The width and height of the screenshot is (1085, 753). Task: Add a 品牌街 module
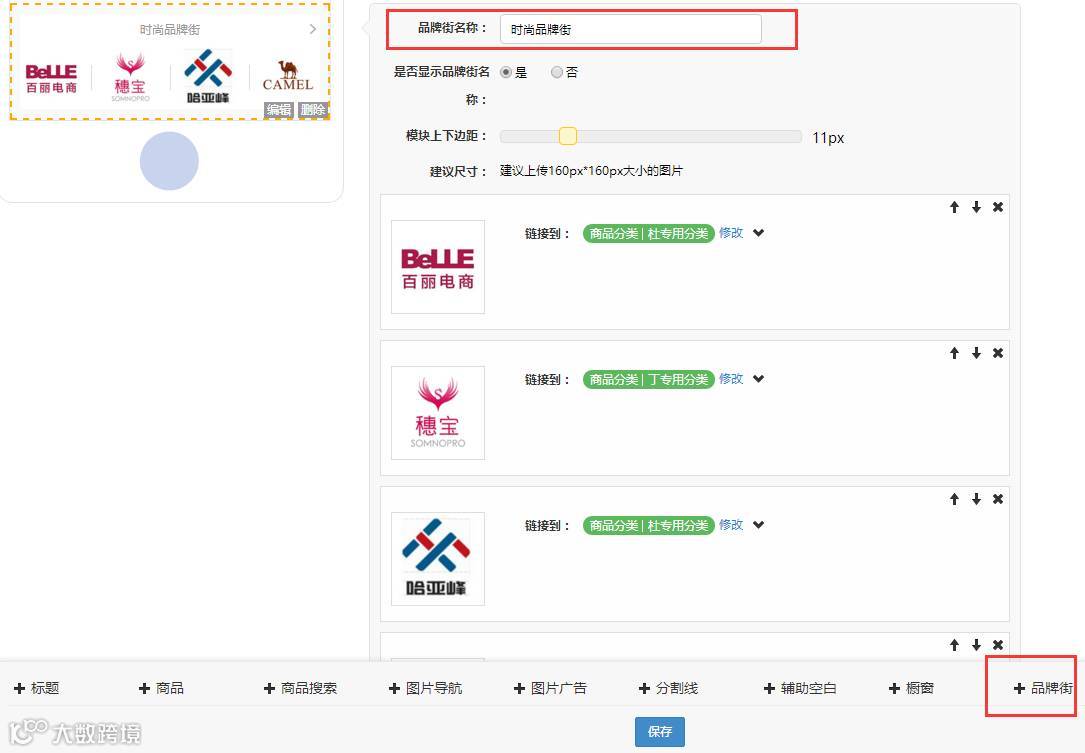tap(1043, 689)
